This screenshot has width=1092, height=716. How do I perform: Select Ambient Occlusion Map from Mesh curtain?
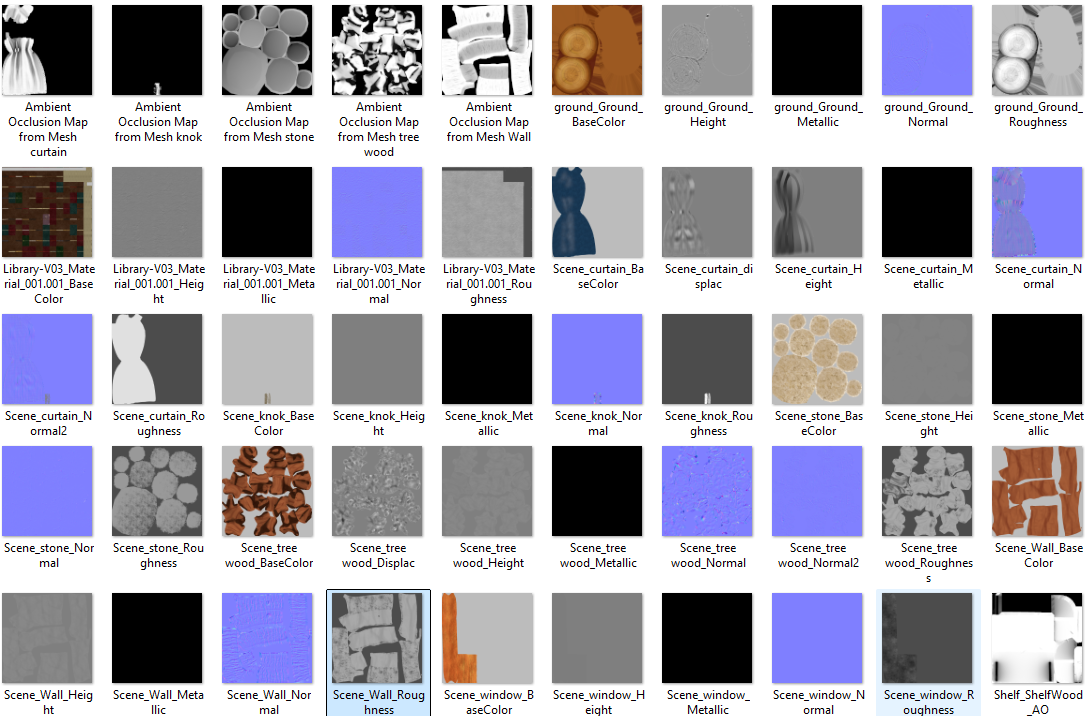47,49
